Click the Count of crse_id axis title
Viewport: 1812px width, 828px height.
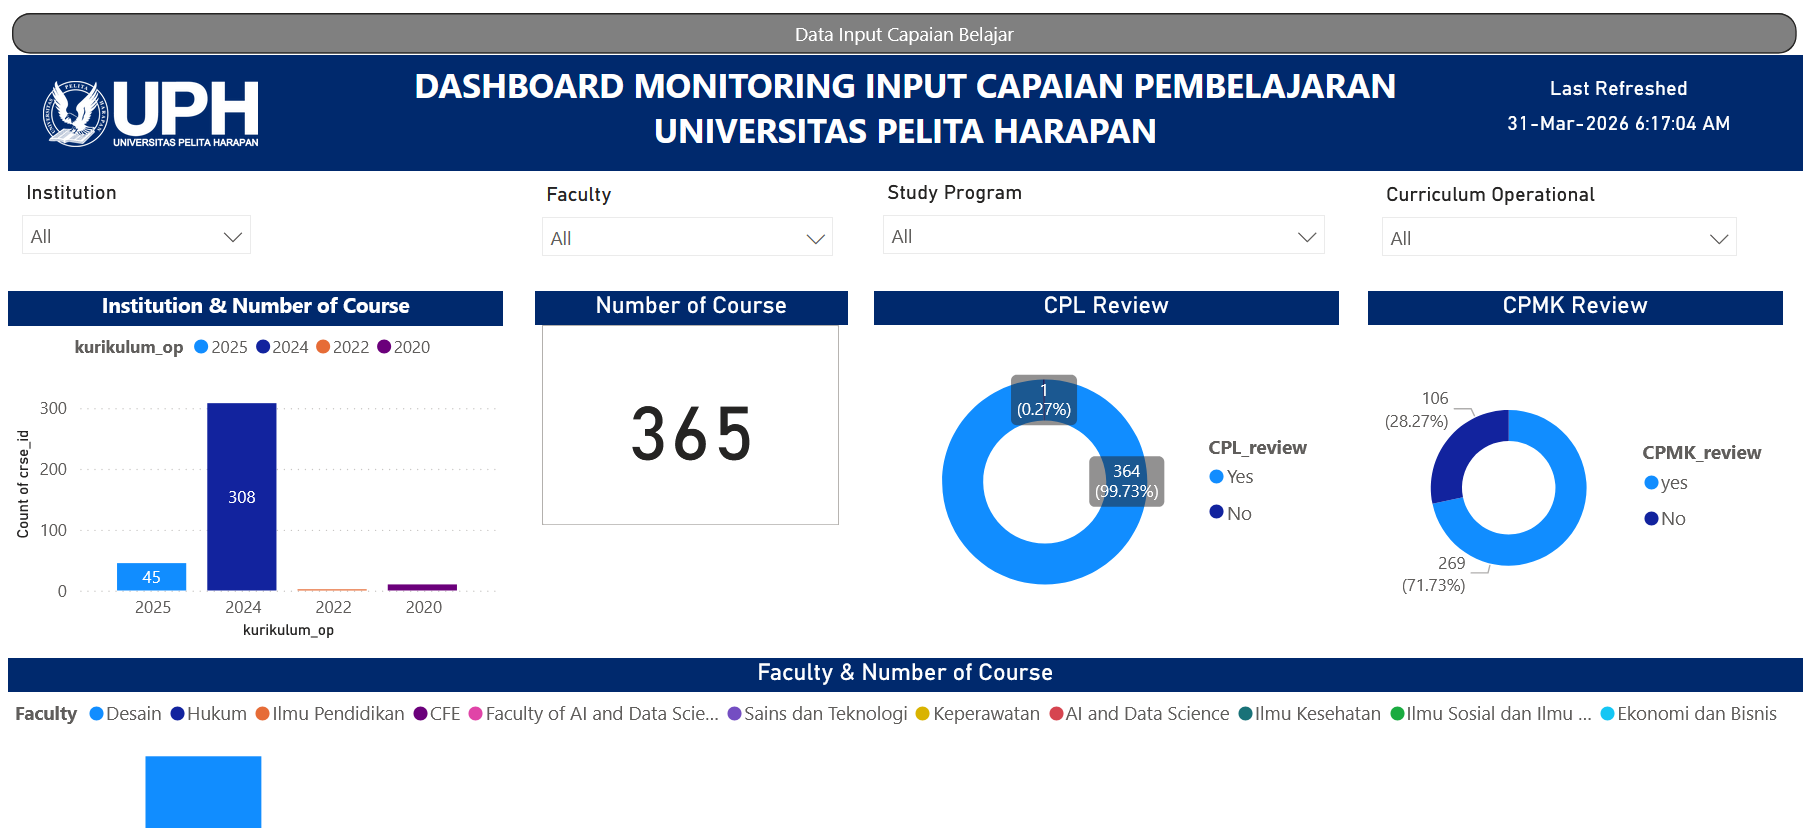[23, 484]
